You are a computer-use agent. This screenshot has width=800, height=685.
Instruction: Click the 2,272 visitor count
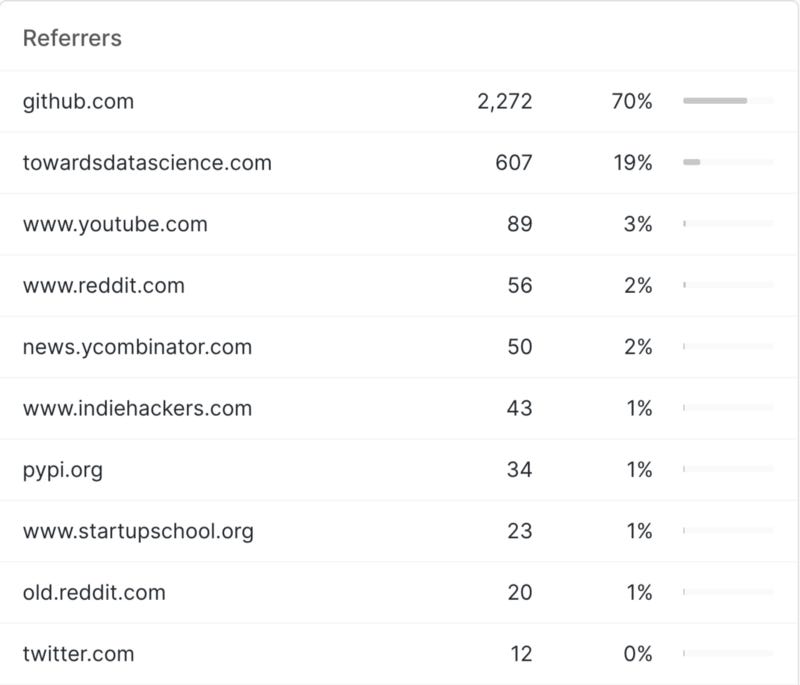click(505, 101)
